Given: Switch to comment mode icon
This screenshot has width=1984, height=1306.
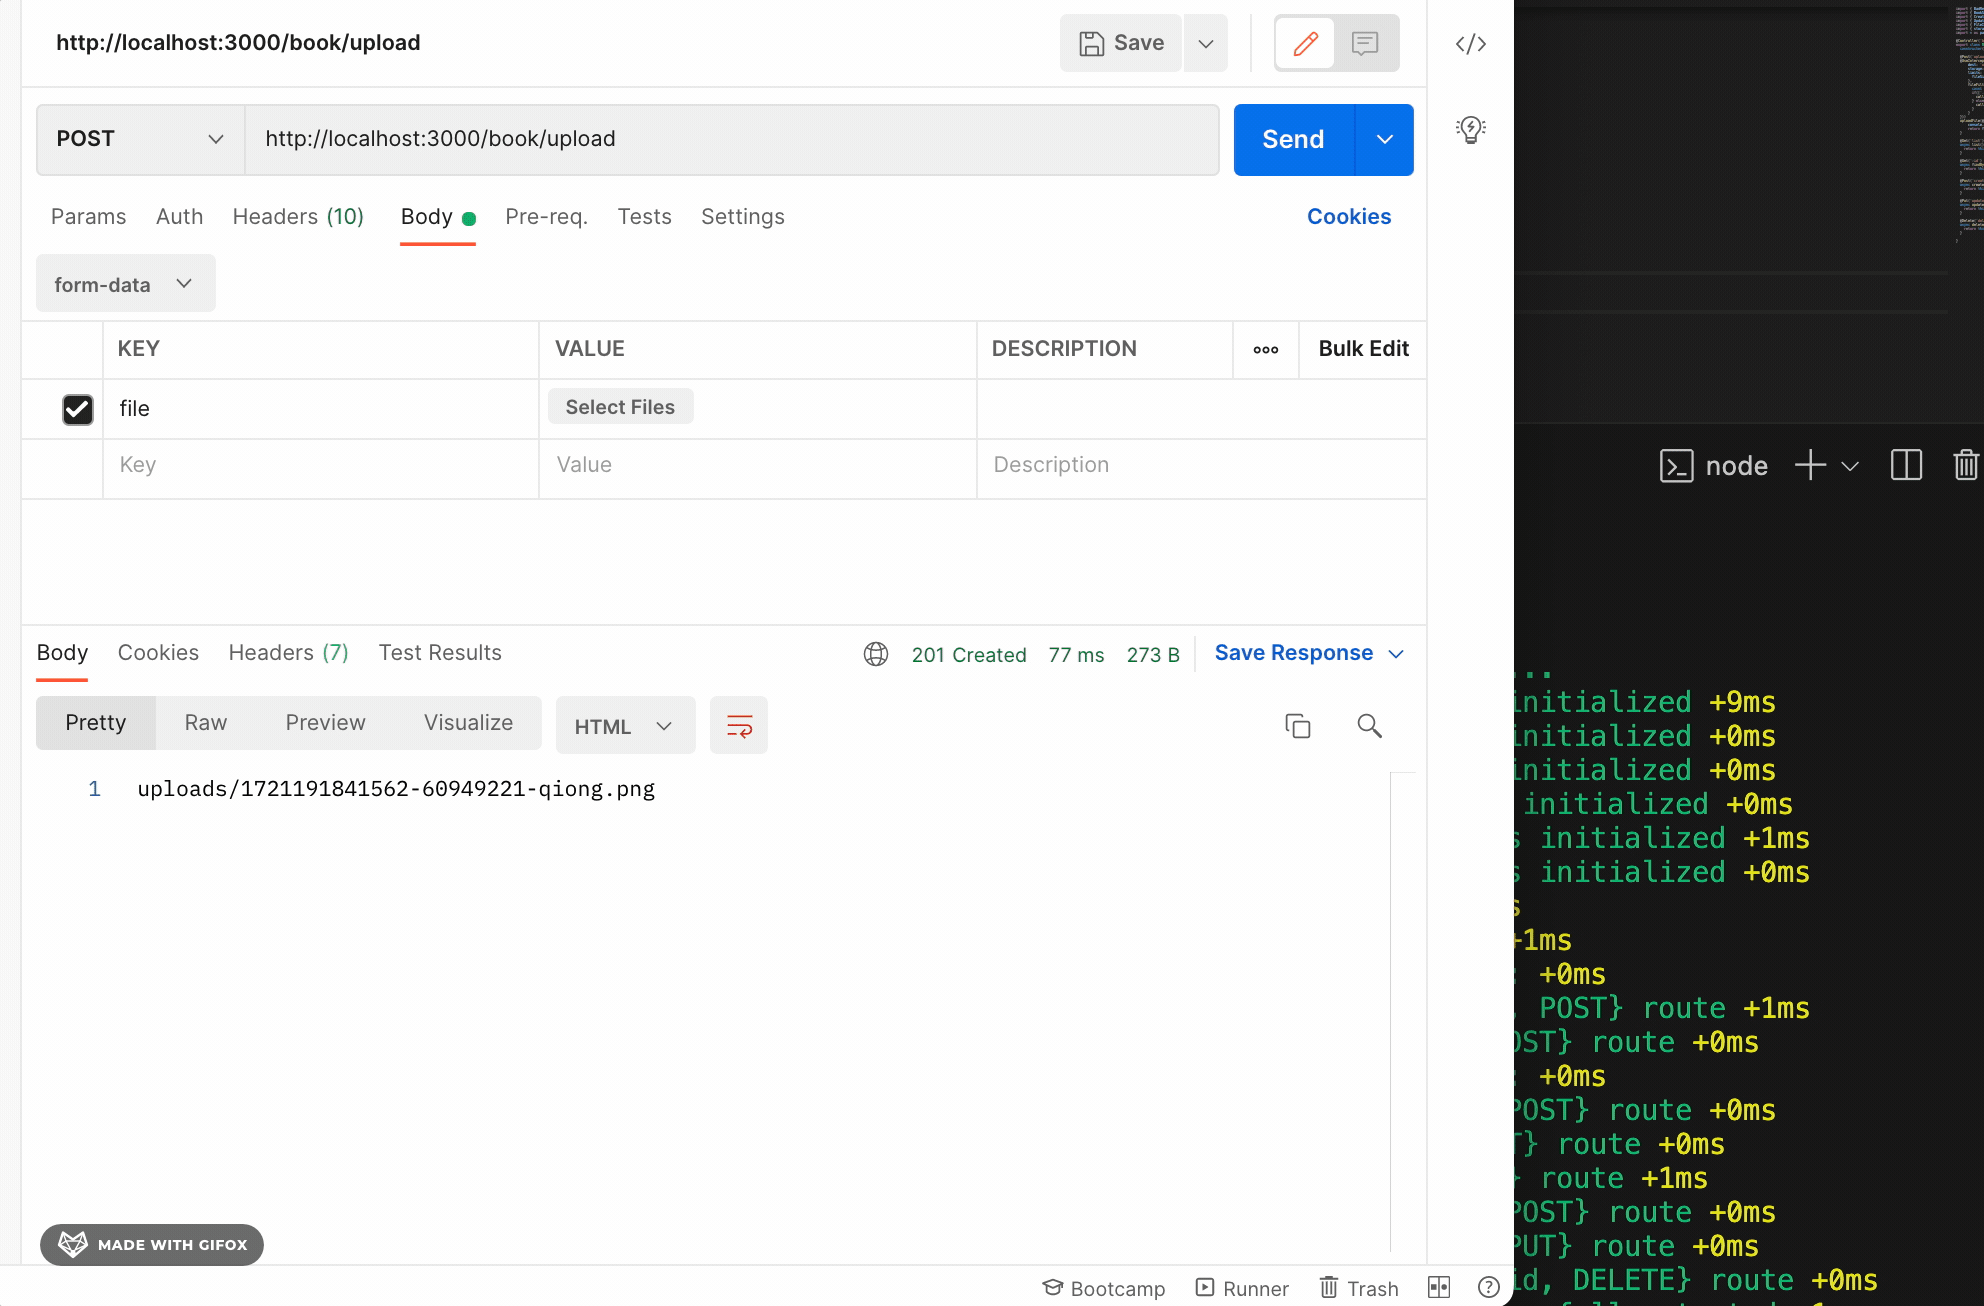Looking at the screenshot, I should tap(1365, 43).
